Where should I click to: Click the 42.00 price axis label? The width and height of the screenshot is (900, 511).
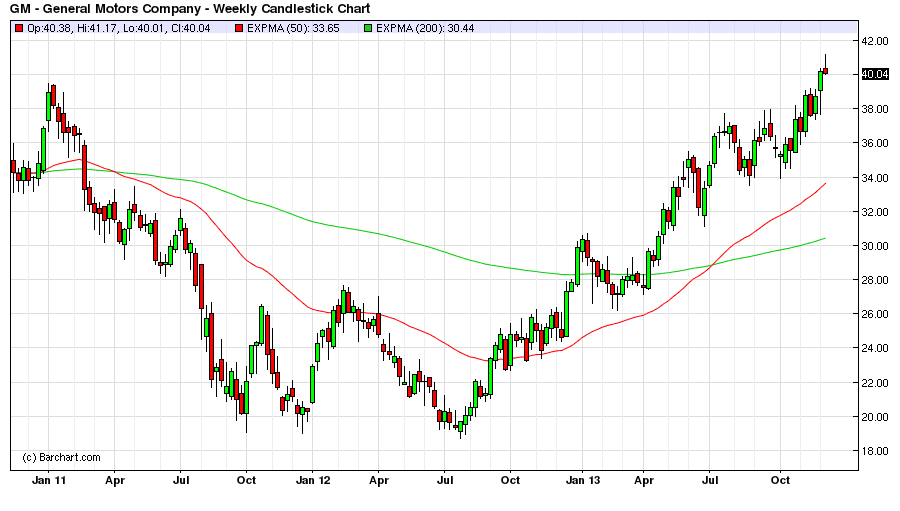875,41
